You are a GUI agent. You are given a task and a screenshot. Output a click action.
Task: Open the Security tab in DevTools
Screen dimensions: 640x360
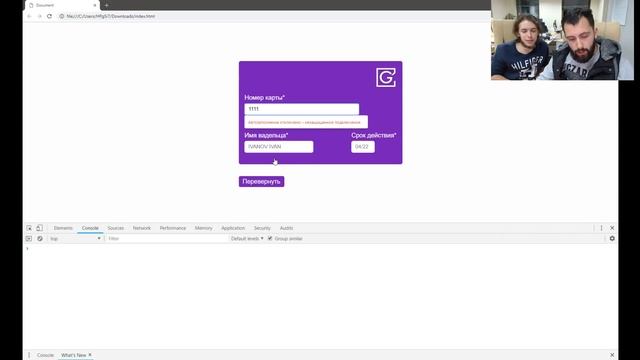[x=262, y=228]
